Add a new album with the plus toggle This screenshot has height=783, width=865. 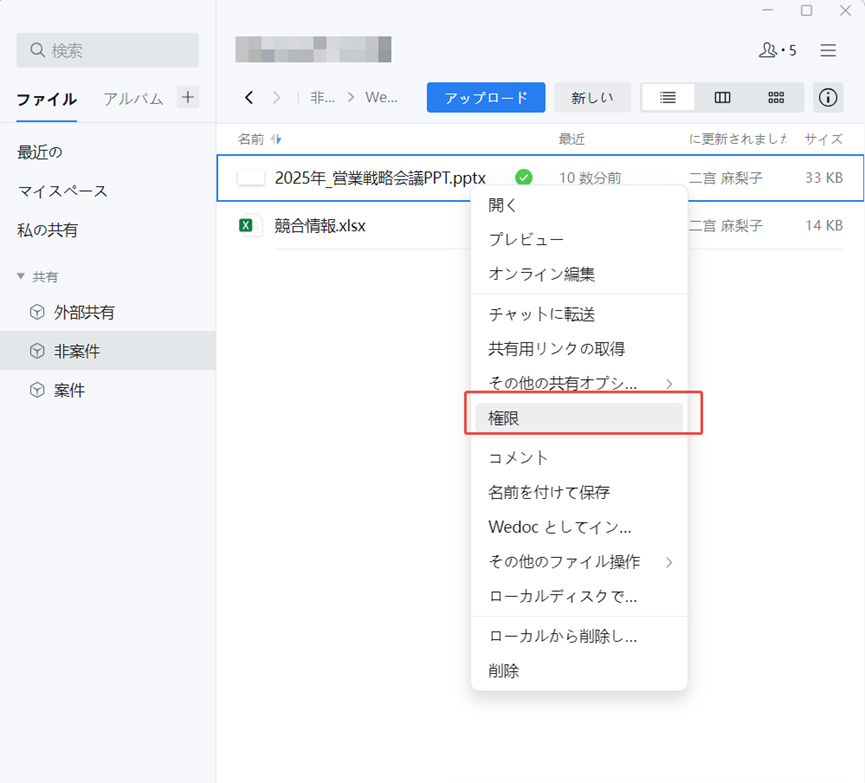[187, 97]
